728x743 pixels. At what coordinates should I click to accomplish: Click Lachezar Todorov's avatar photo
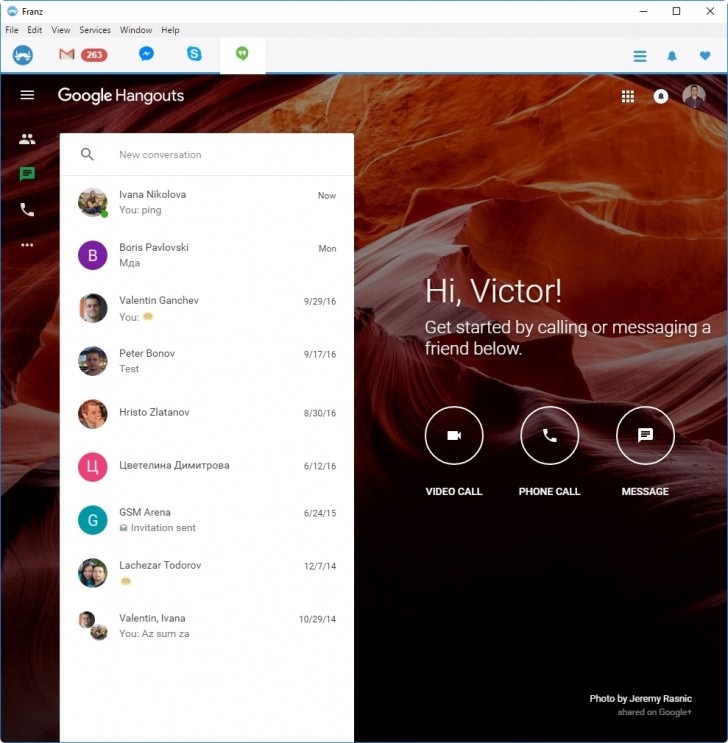pos(92,573)
